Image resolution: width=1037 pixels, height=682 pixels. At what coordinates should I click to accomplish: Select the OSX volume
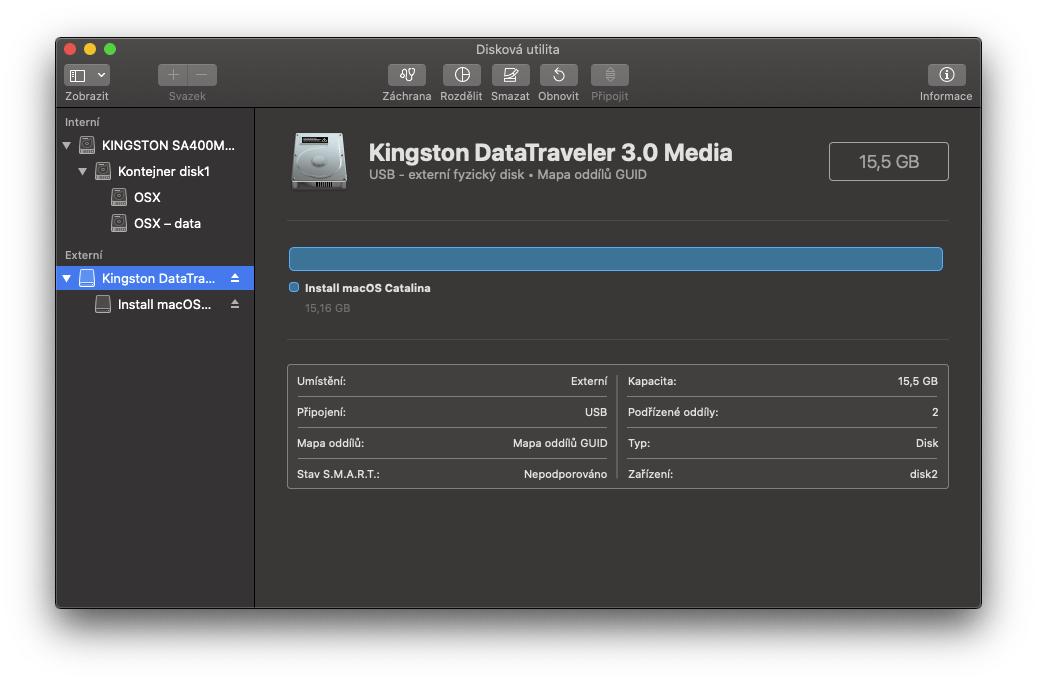(155, 197)
